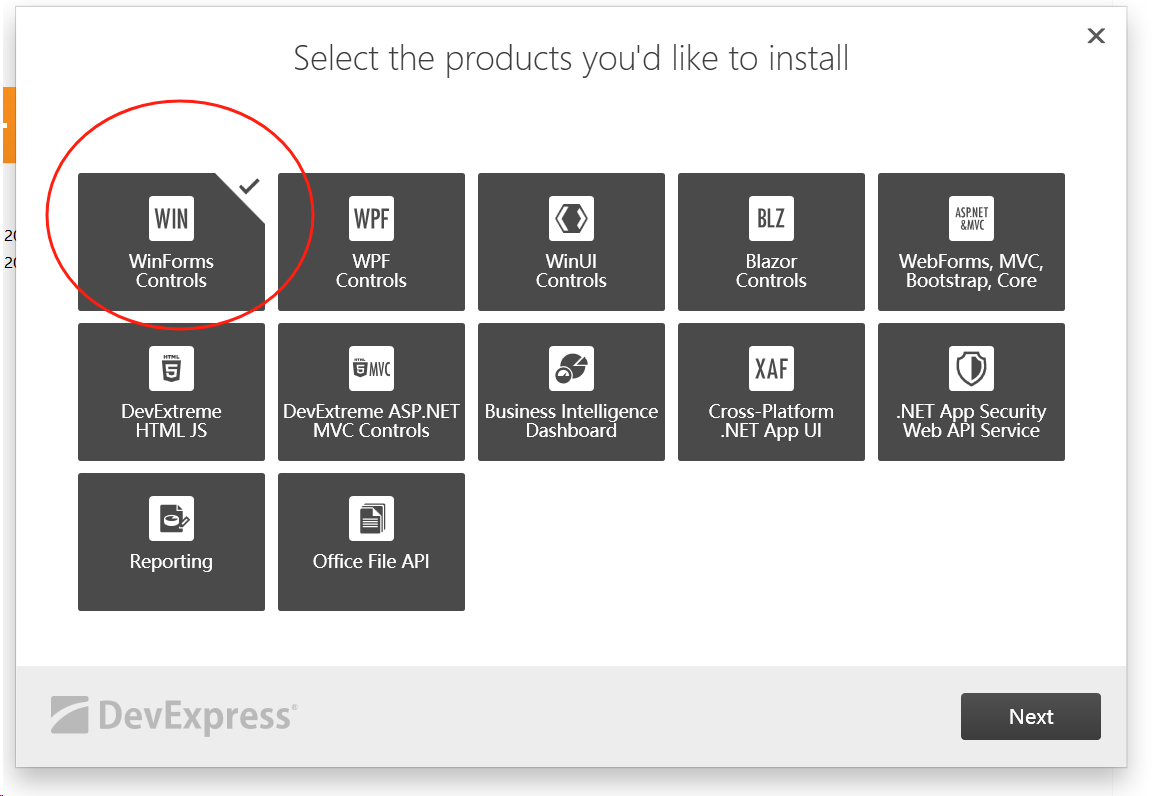The height and width of the screenshot is (796, 1155).
Task: Click the Reporting document icon
Action: [171, 518]
